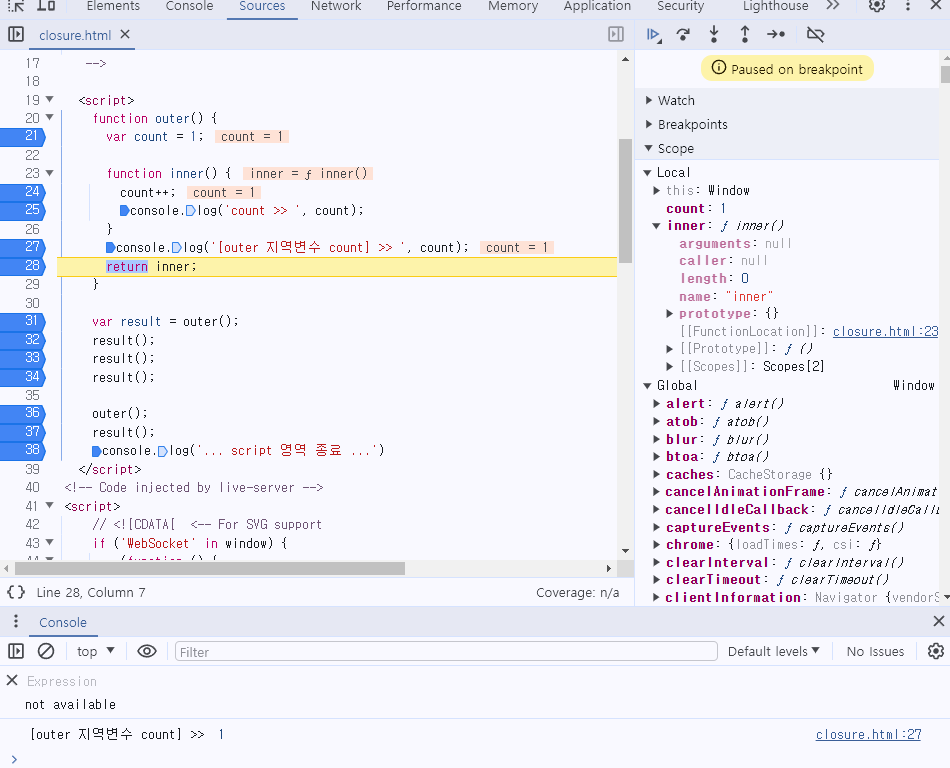Click the Coverage: n/a status
This screenshot has width=950, height=768.
point(577,592)
